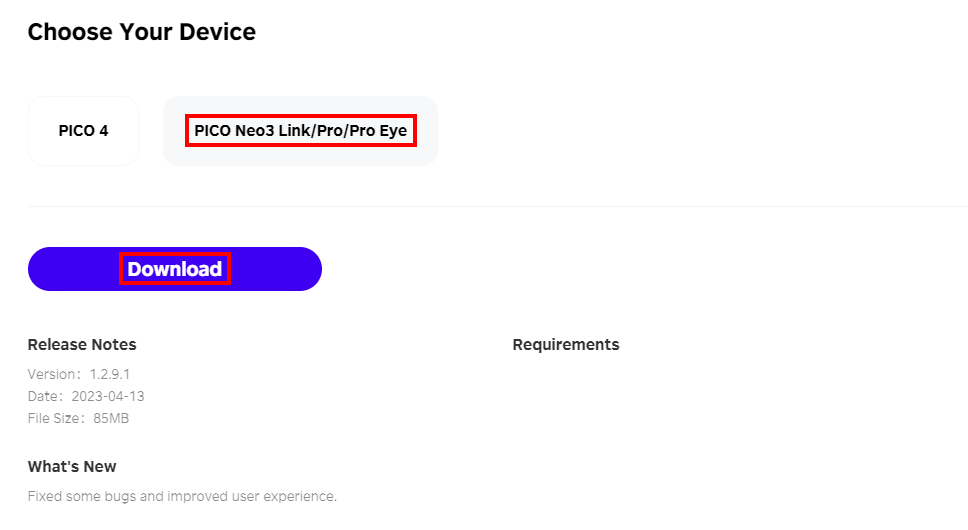Click the Date label

click(44, 396)
